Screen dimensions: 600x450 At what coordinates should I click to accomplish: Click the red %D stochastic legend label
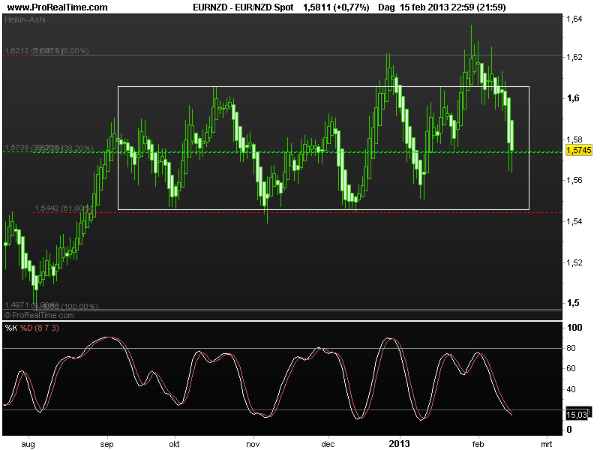click(26, 328)
